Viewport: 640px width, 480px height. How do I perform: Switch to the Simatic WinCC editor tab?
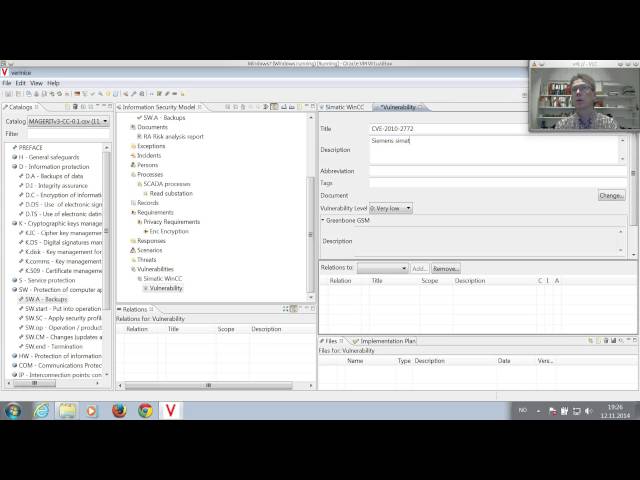344,107
